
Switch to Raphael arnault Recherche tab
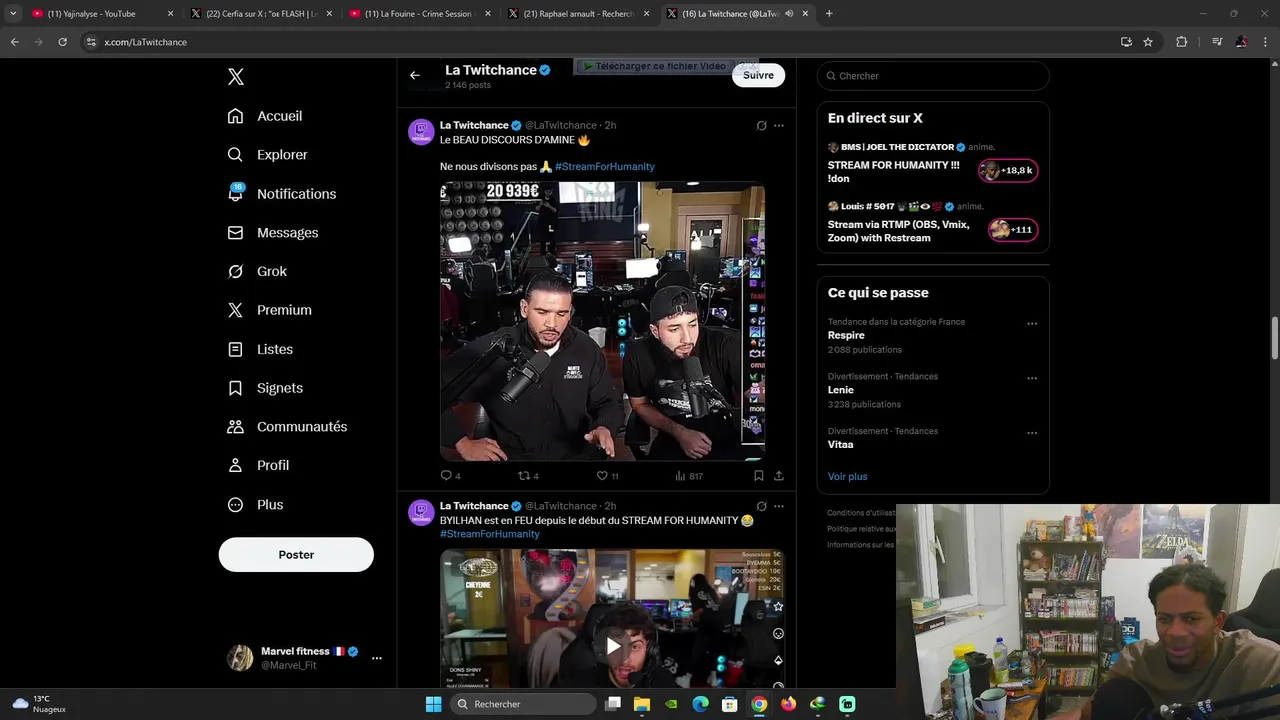577,14
